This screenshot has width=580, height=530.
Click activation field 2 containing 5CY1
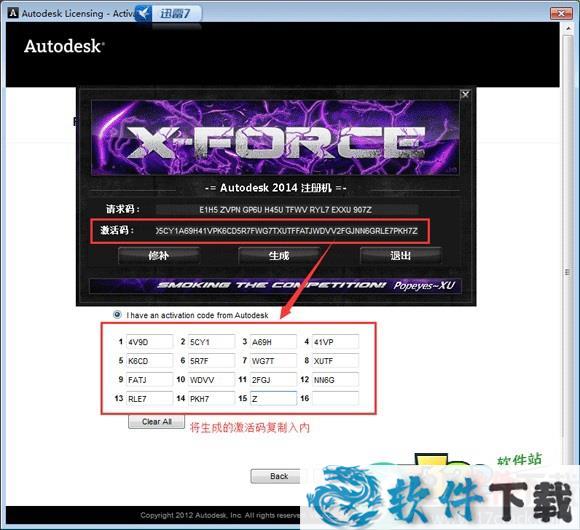(x=211, y=342)
